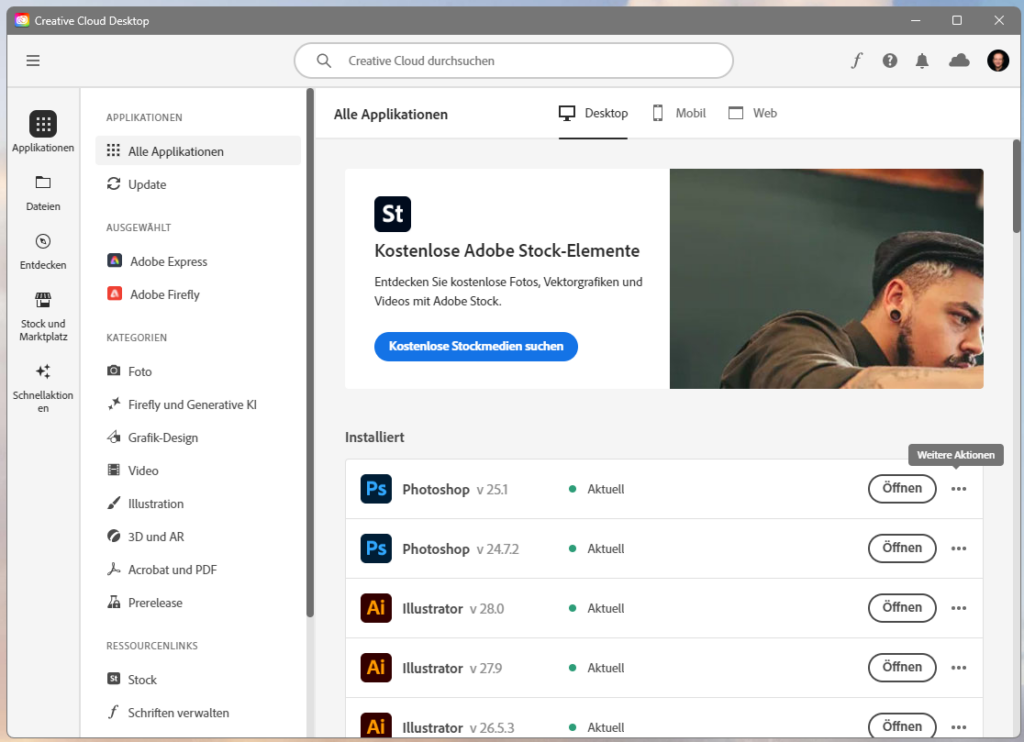Select Update in the applications list
This screenshot has height=742, width=1024.
(x=147, y=185)
